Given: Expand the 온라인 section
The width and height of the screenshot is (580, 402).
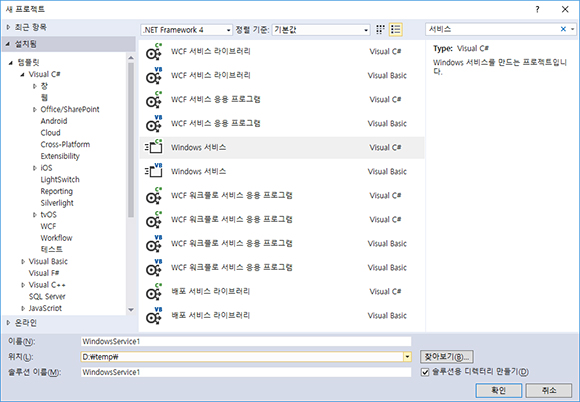Looking at the screenshot, I should tap(9, 323).
